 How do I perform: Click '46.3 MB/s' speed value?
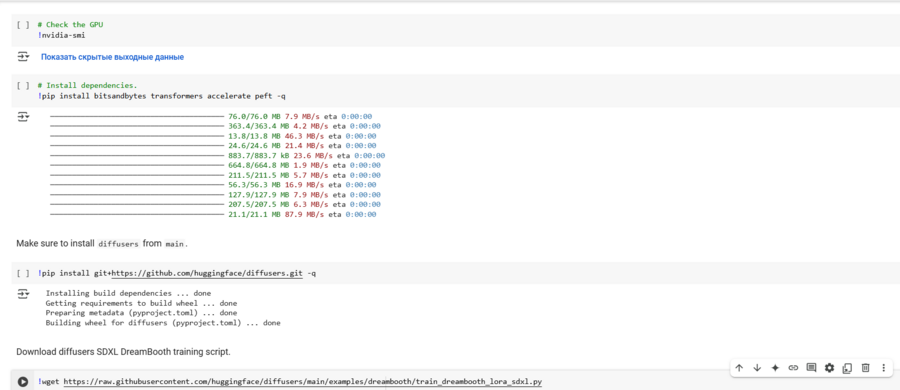coord(304,136)
